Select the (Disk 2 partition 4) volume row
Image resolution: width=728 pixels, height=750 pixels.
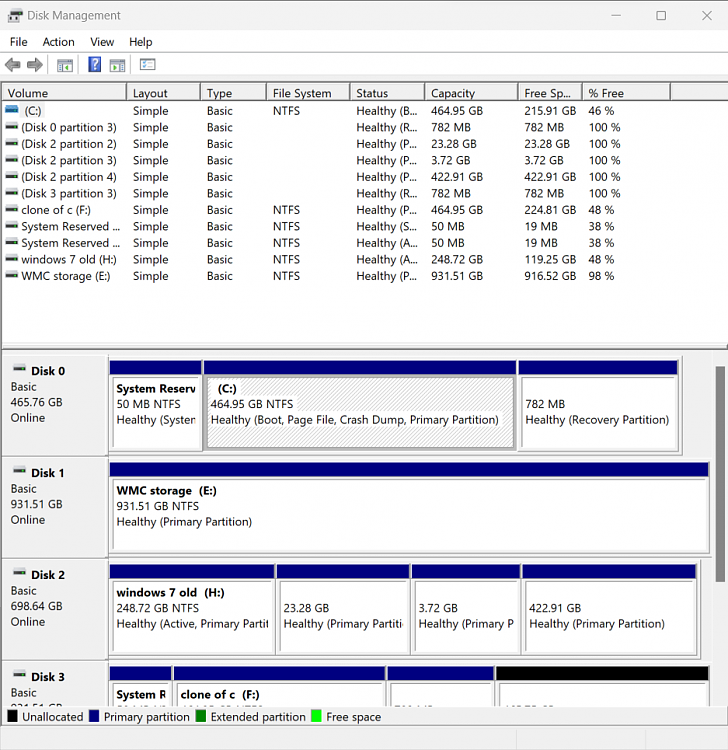point(337,176)
